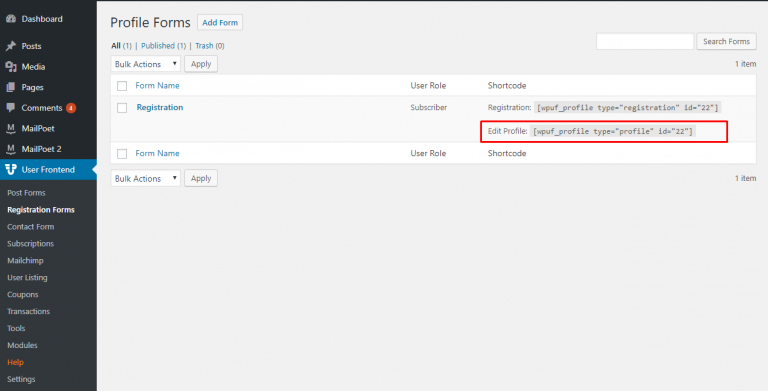Screen dimensions: 768x391
Task: Check the Registration form row checkbox
Action: 122,108
